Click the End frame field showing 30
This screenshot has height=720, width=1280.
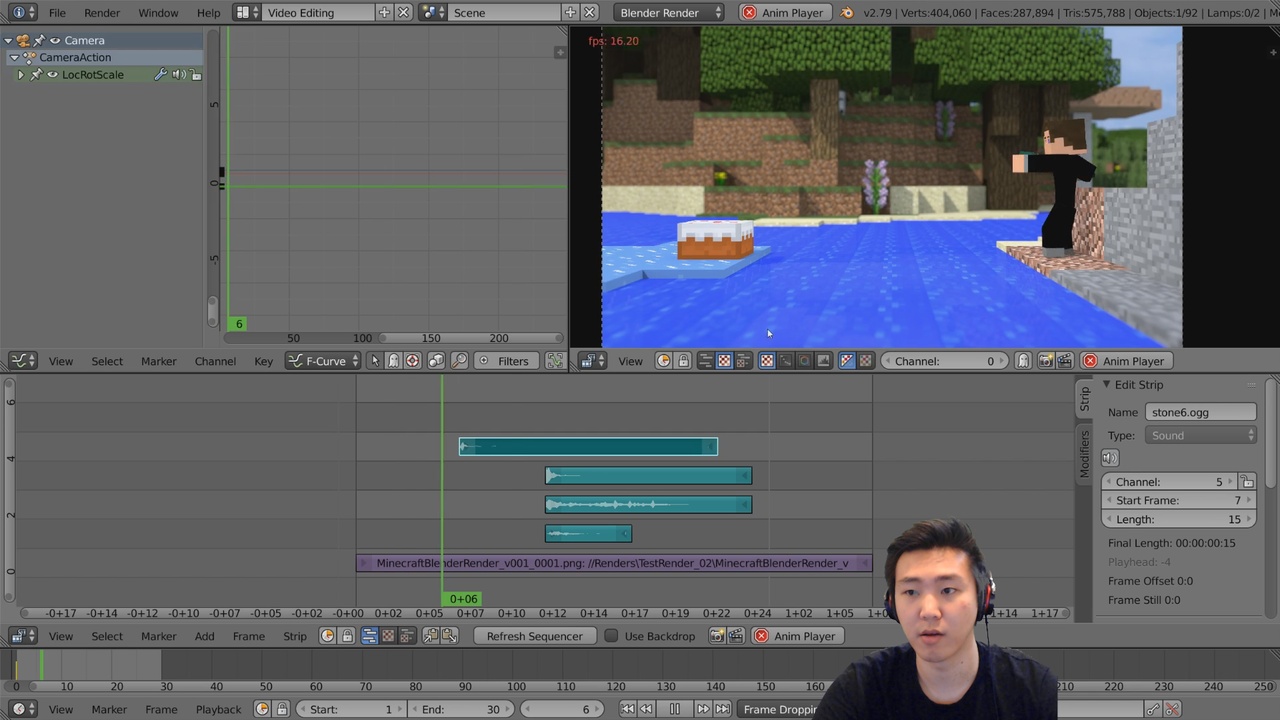(461, 709)
